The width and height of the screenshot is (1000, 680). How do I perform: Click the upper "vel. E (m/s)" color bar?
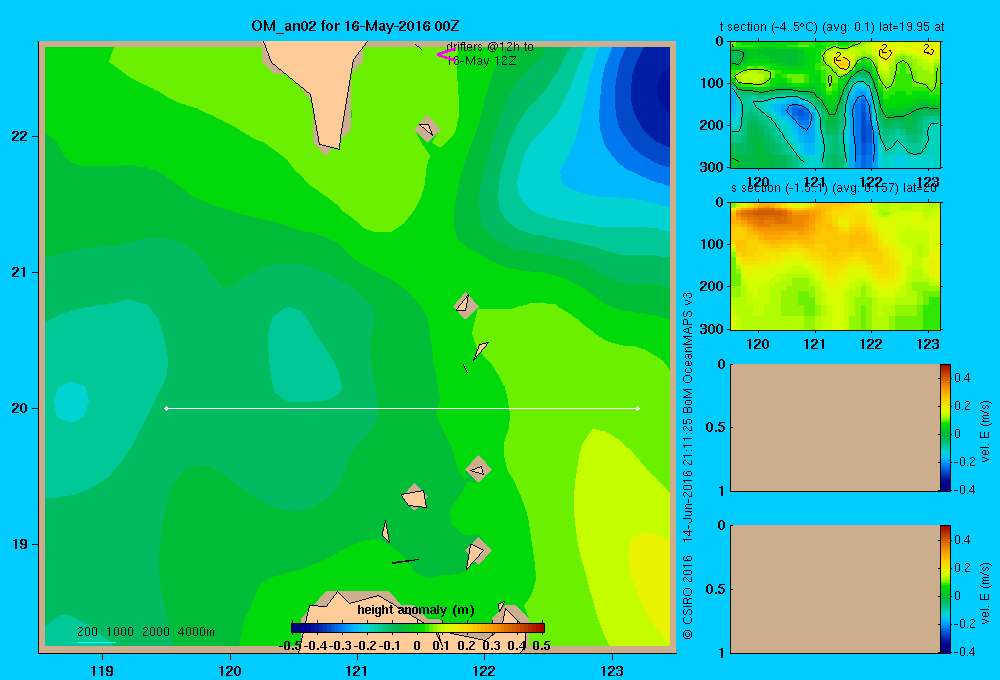945,427
